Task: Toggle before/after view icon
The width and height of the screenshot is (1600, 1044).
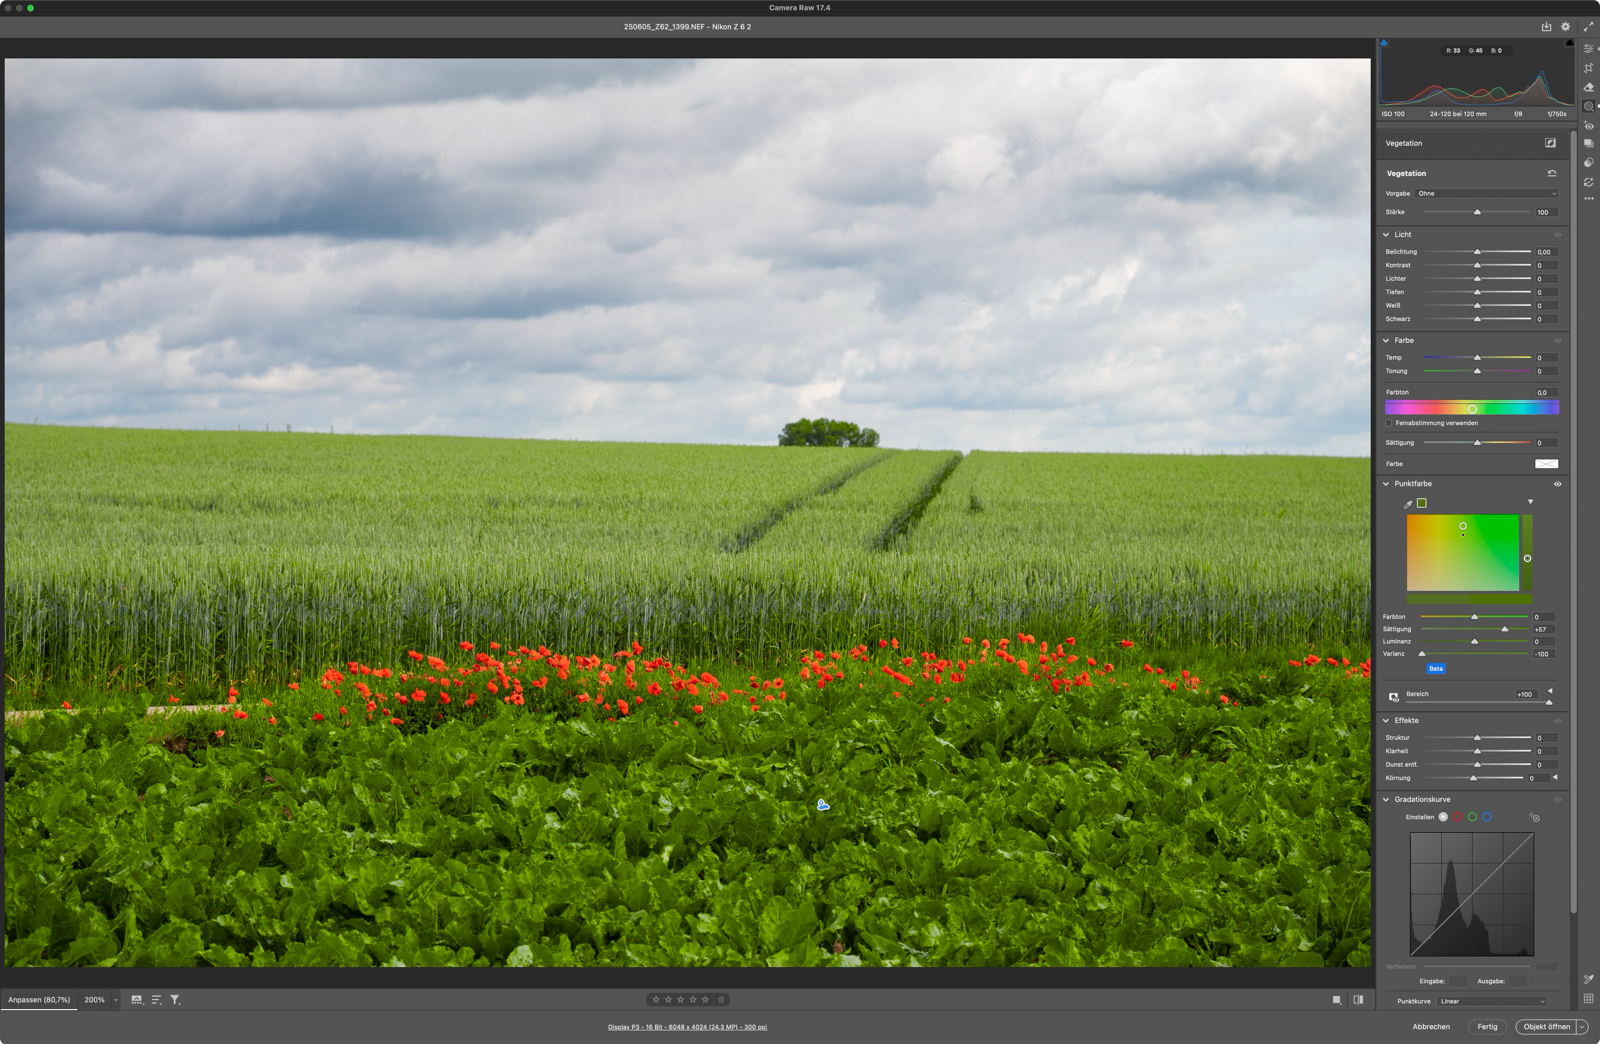Action: coord(1358,1000)
